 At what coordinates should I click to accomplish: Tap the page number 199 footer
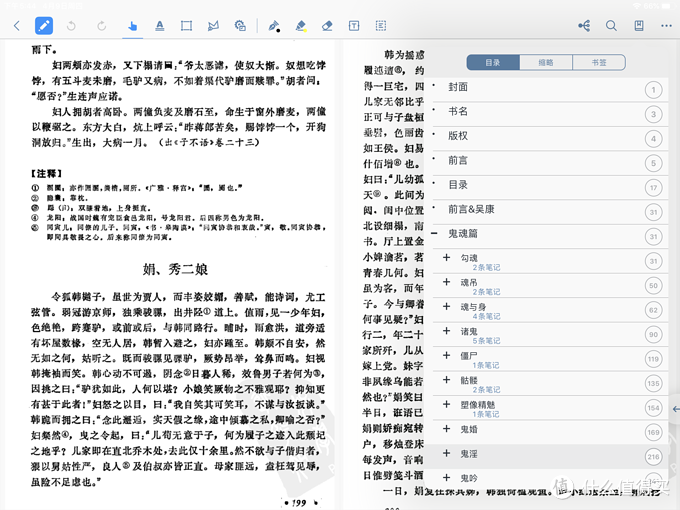tap(300, 503)
